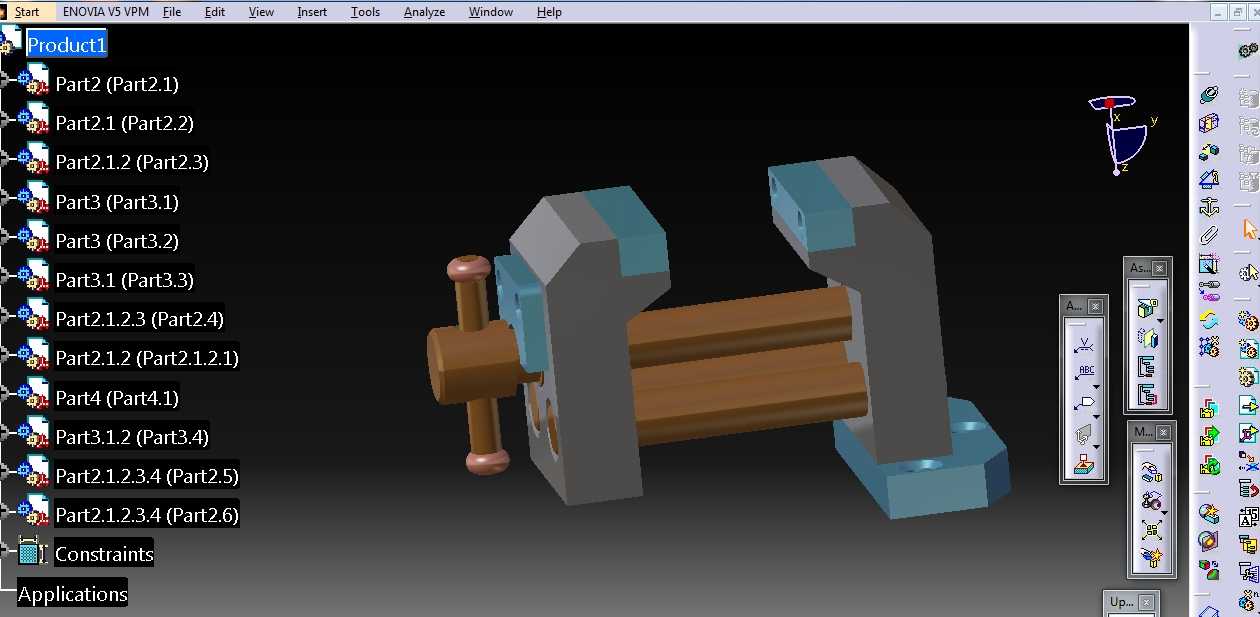The image size is (1260, 617).
Task: Click the Flexible/Rigid Sub-Assembly chain icon
Action: 1209,291
